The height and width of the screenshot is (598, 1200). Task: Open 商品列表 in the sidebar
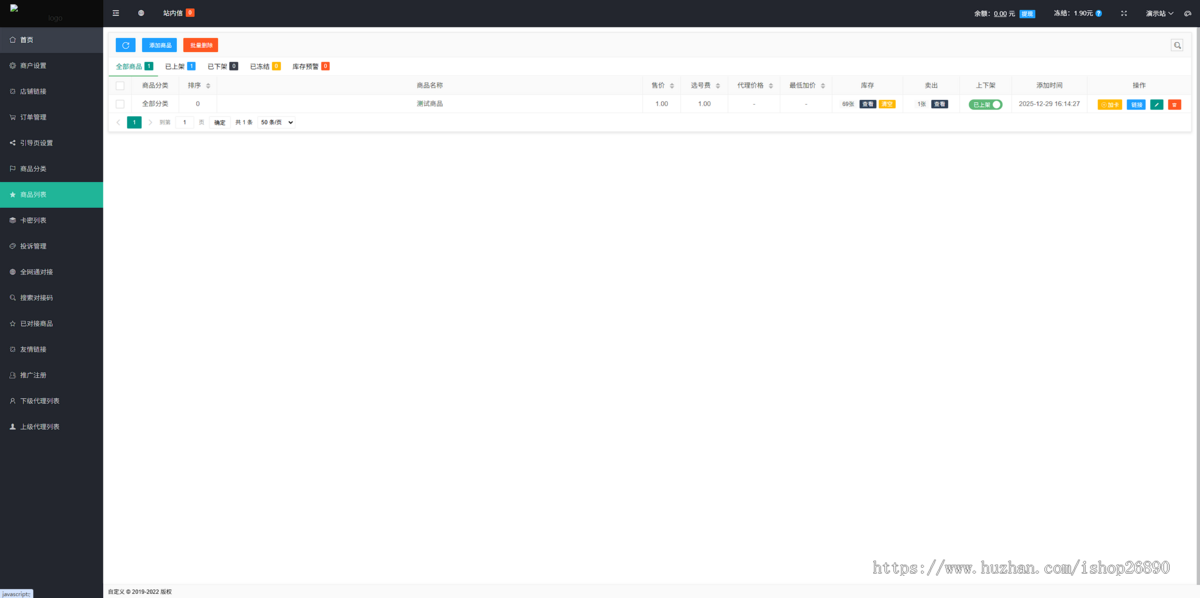coord(51,194)
